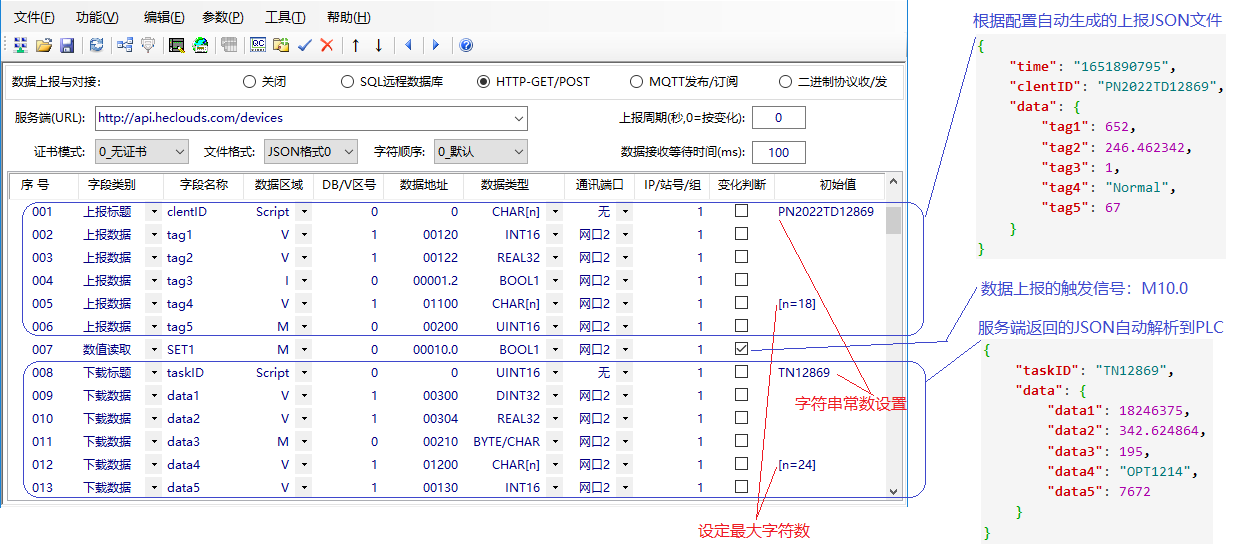Click the 上报周期 input field
The width and height of the screenshot is (1235, 551).
click(x=779, y=118)
